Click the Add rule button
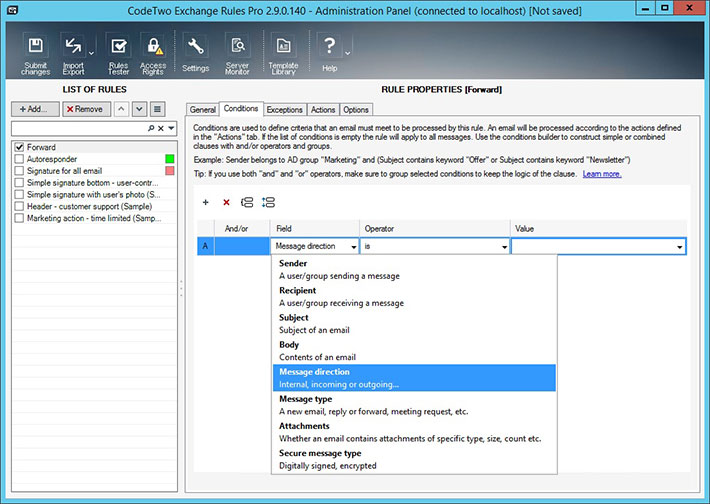Image resolution: width=710 pixels, height=504 pixels. [35, 109]
